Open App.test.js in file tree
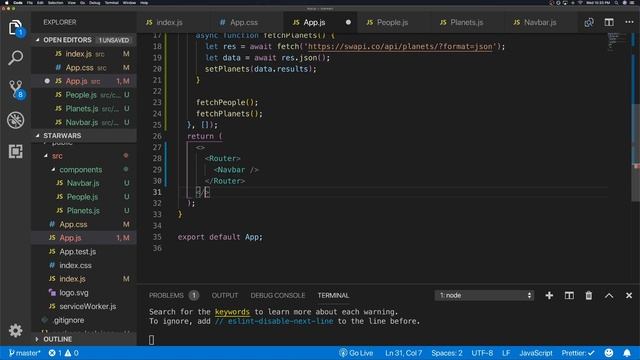Viewport: 640px width, 360px height. click(84, 252)
